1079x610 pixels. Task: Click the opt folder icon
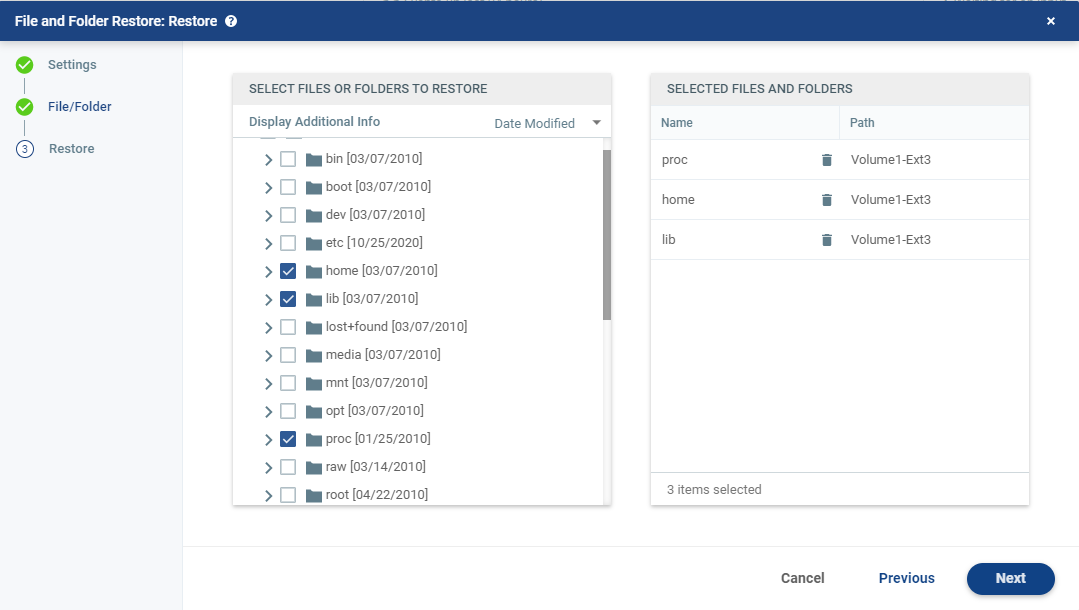[x=314, y=412]
